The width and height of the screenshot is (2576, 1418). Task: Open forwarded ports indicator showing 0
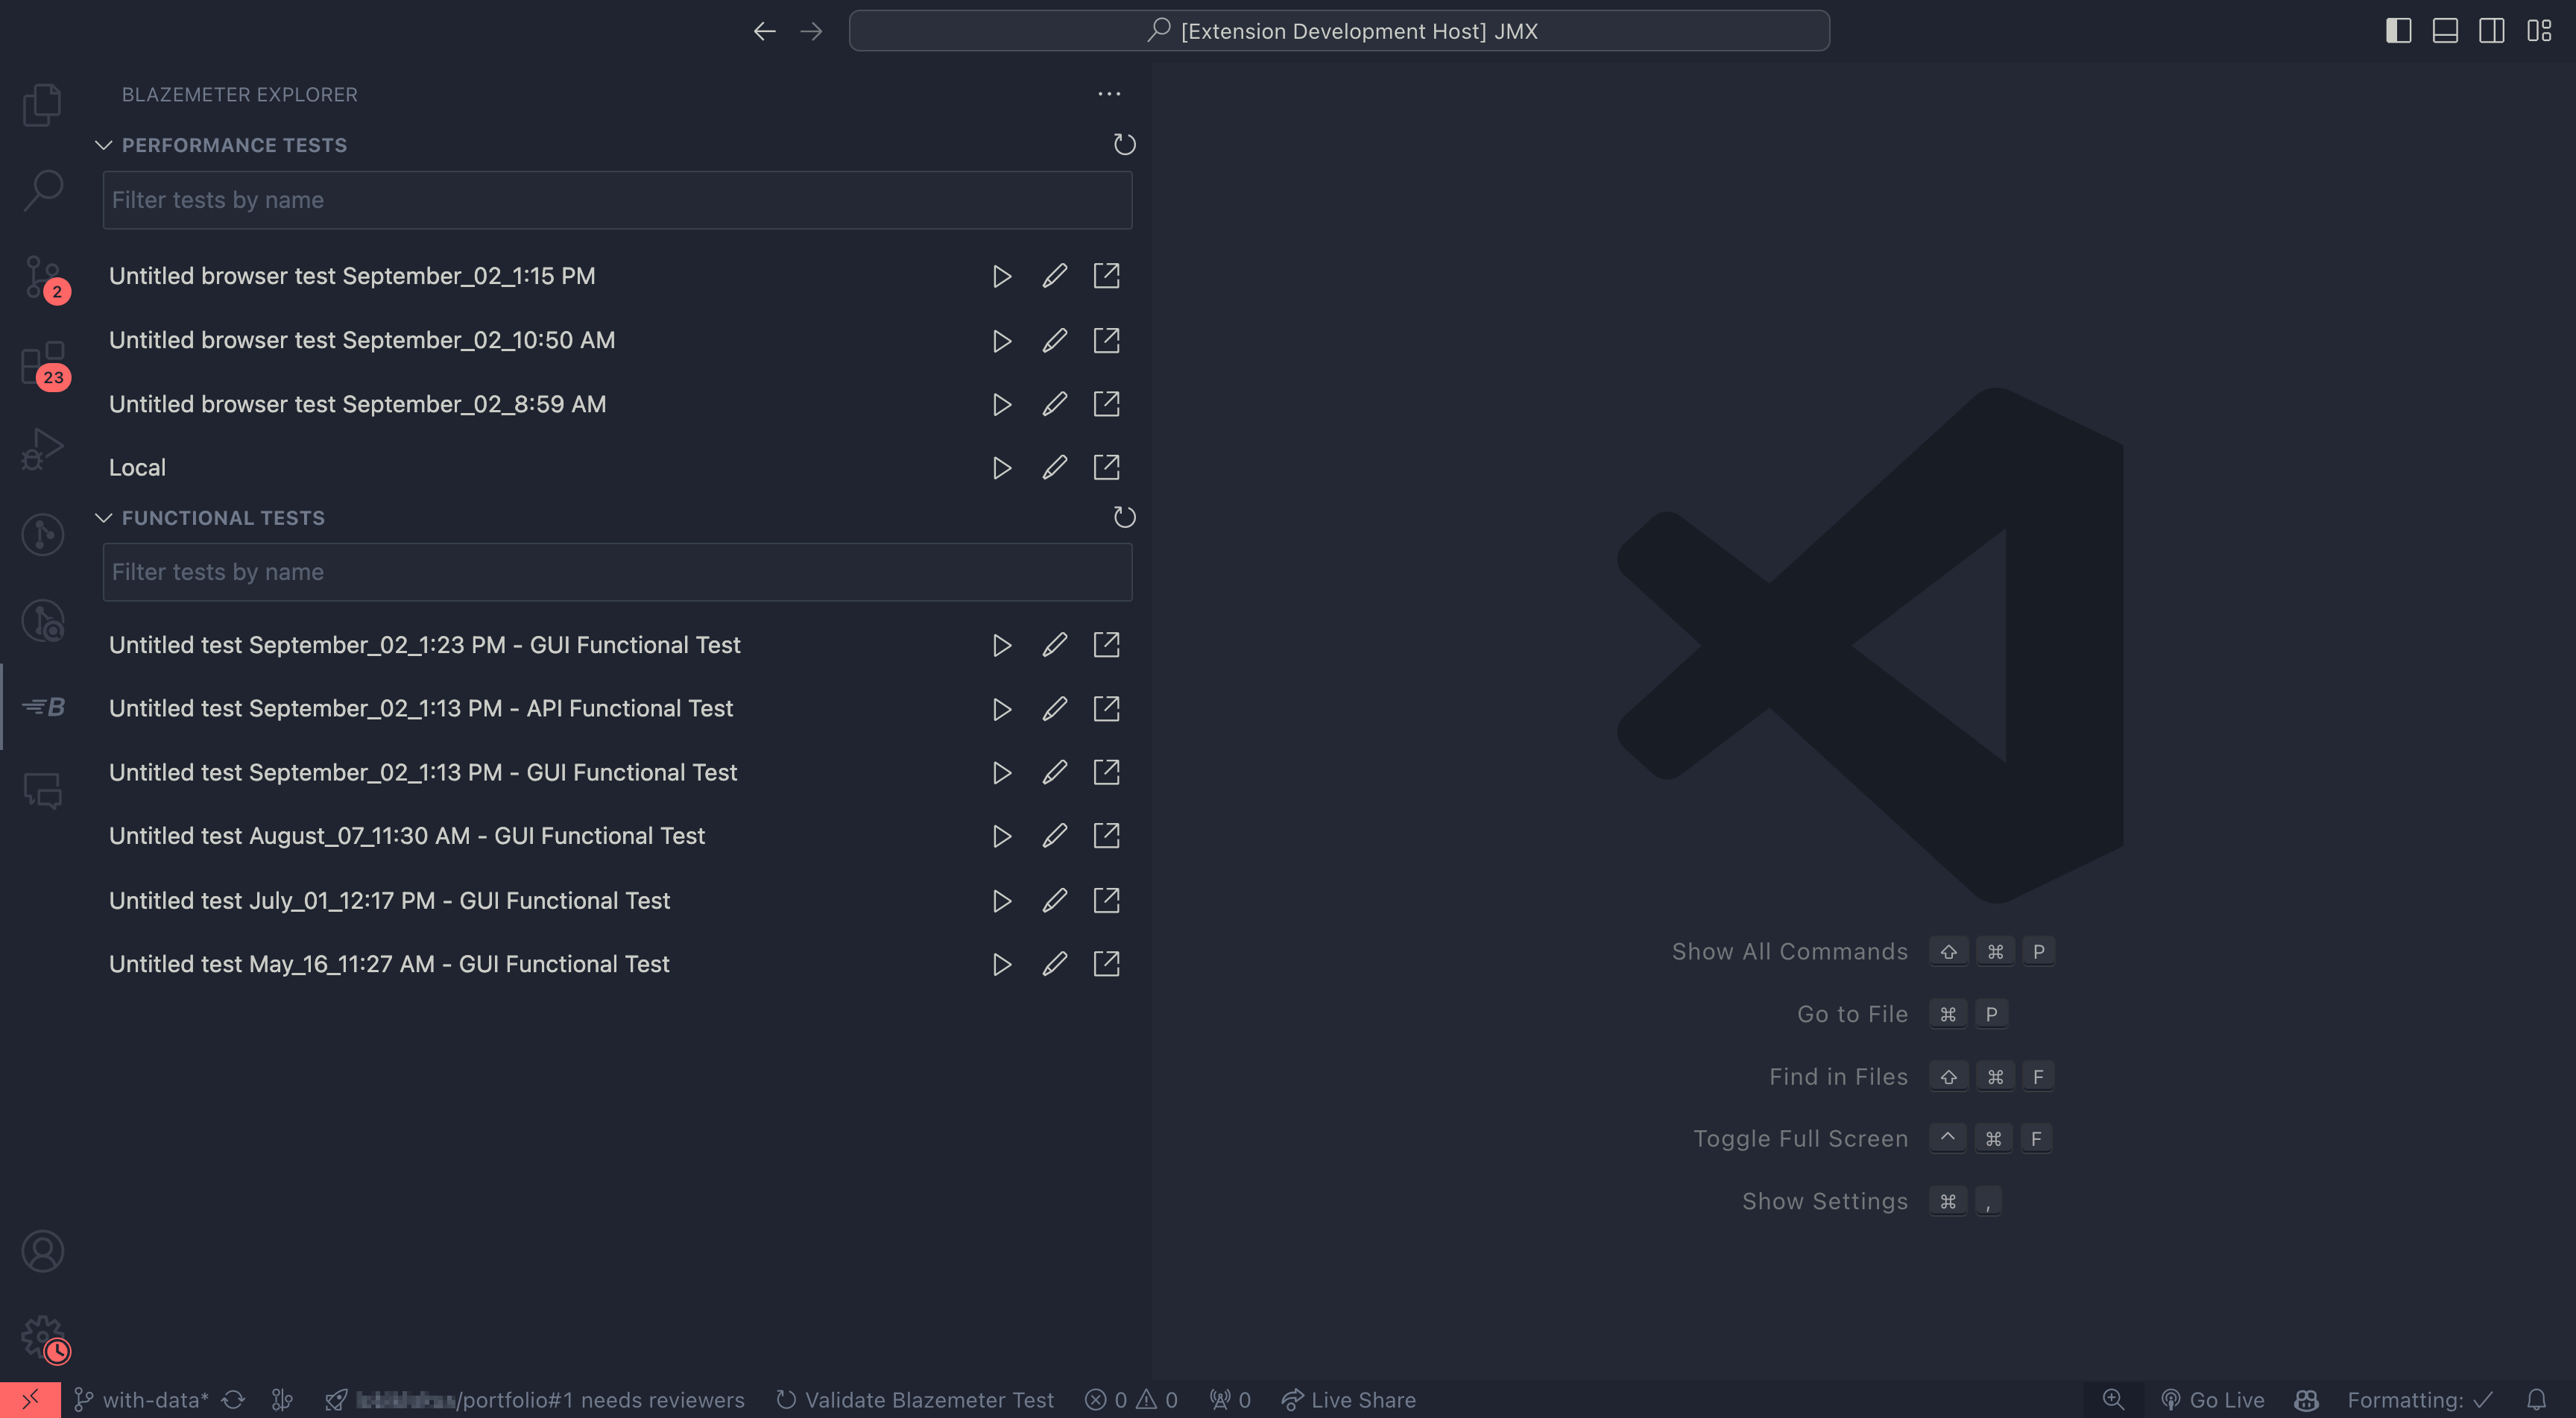(1230, 1400)
